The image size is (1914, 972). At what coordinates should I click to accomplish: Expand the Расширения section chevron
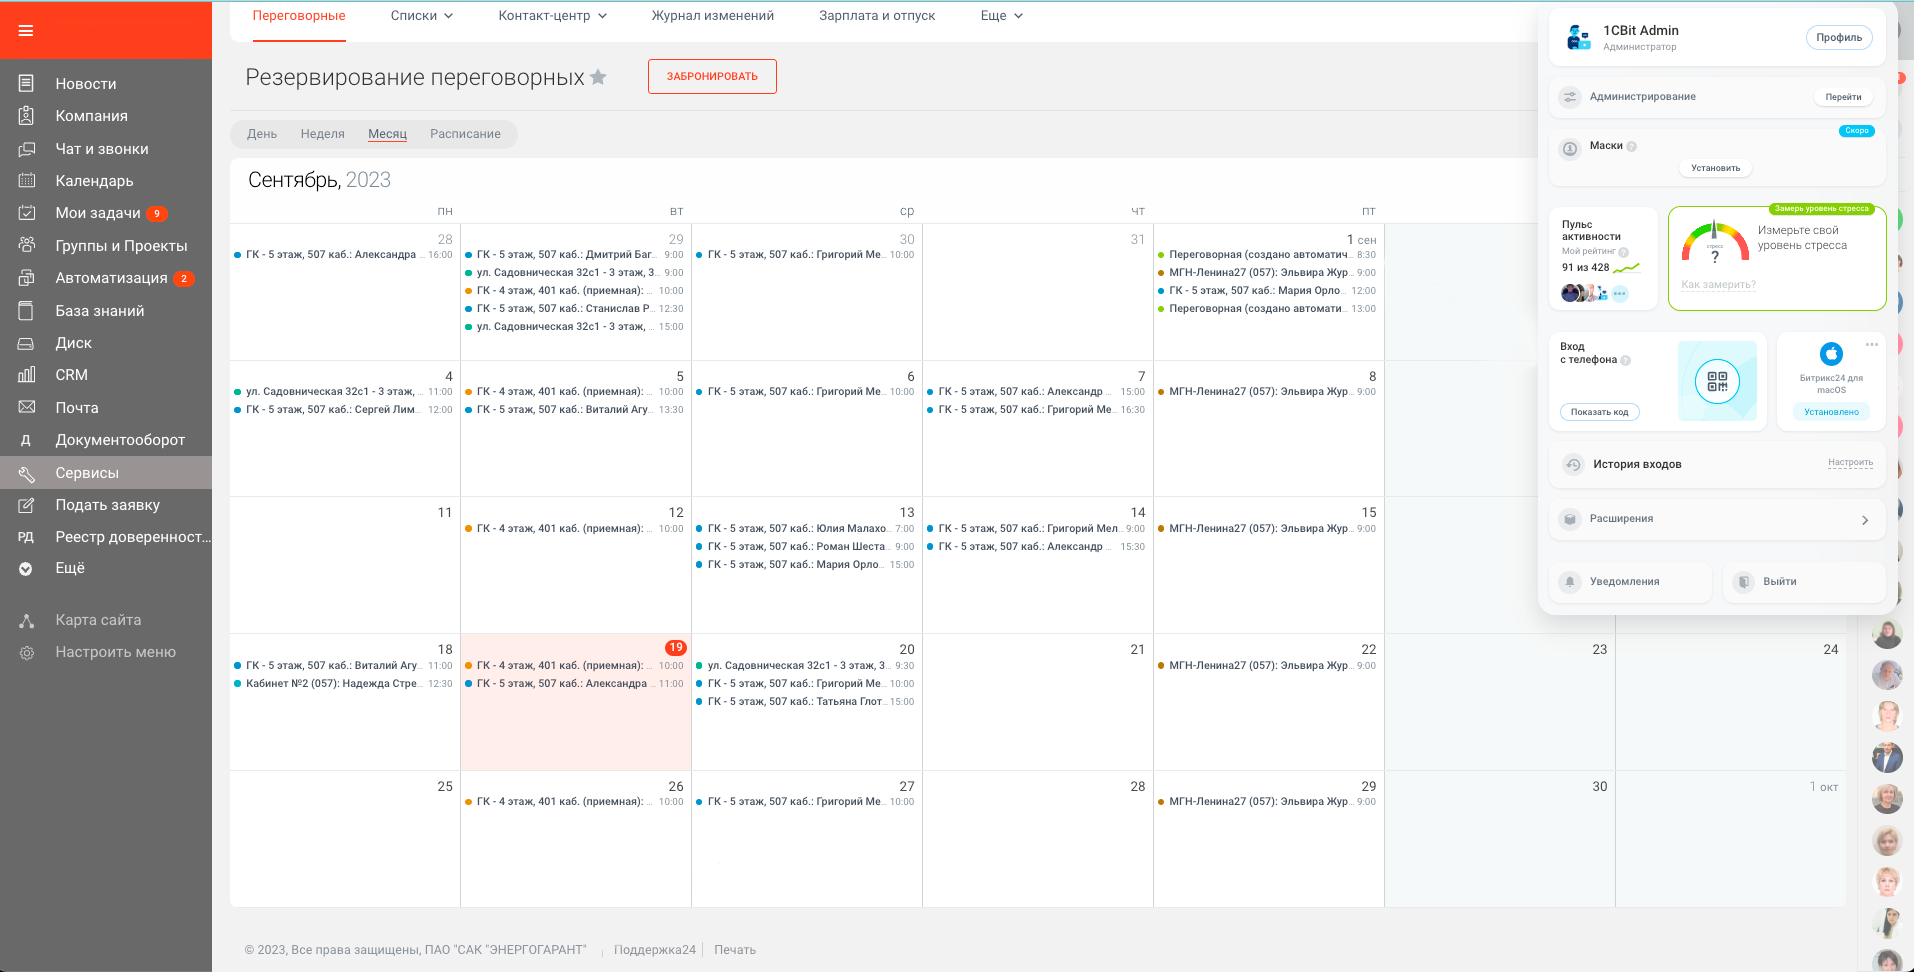tap(1865, 520)
